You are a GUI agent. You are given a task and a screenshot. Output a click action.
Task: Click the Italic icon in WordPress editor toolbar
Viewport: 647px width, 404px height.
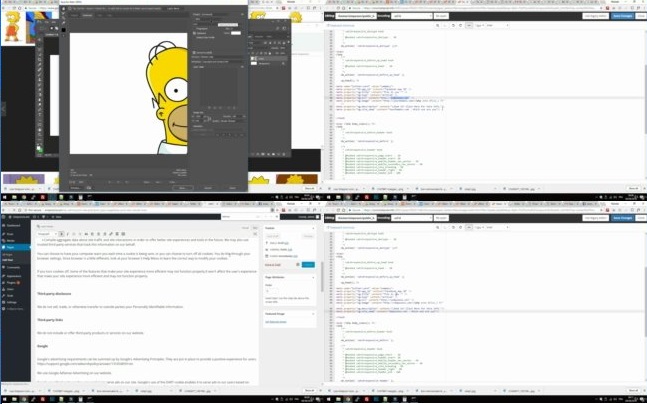click(x=68, y=234)
